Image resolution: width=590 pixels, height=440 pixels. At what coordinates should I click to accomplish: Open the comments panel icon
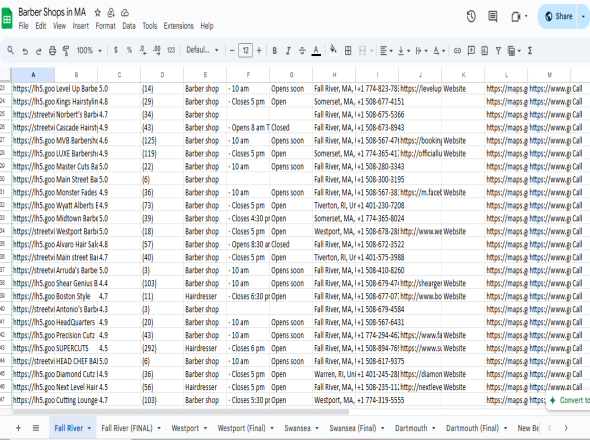click(x=493, y=16)
